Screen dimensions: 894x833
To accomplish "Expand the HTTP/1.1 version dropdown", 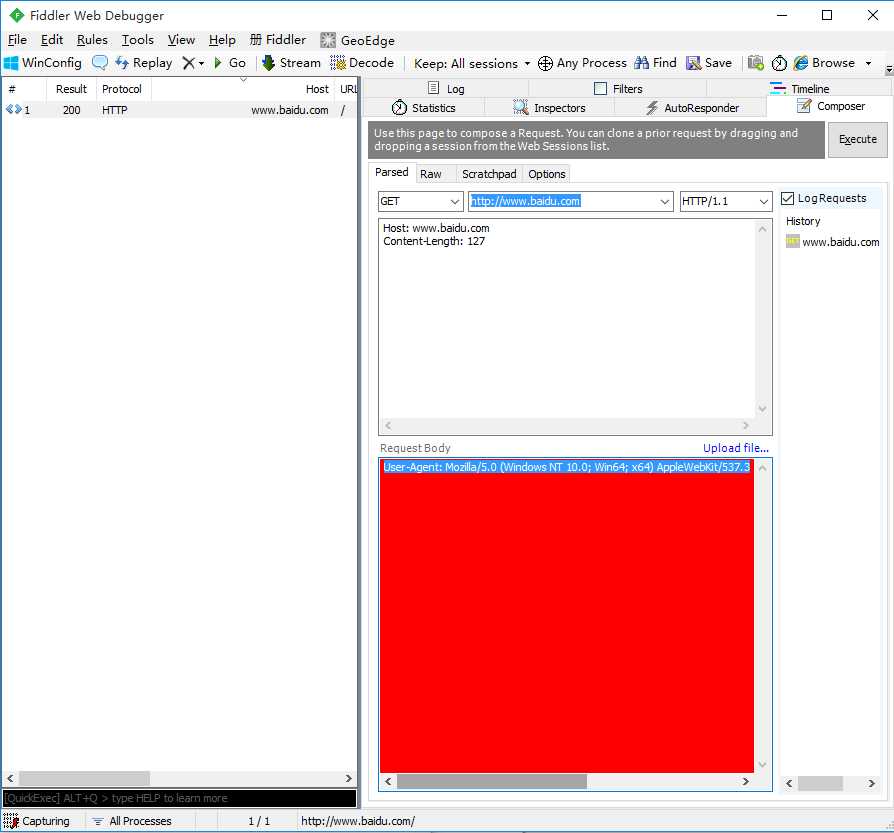I will [x=726, y=201].
